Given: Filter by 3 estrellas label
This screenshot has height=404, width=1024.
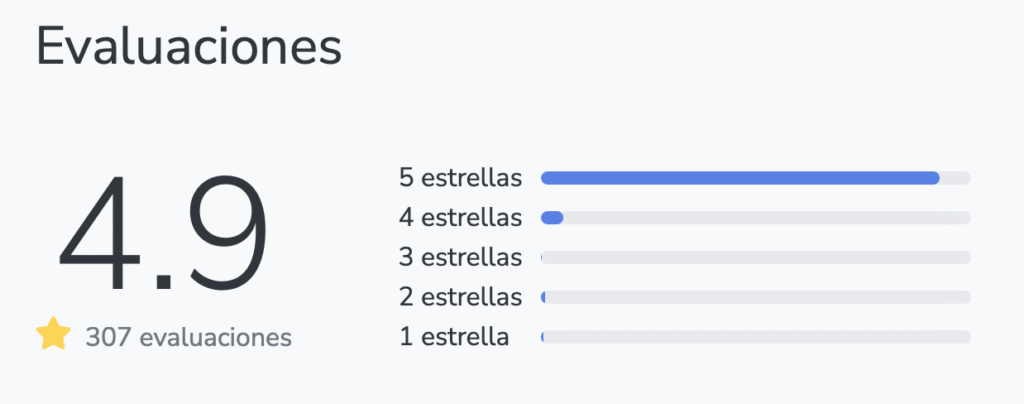Looking at the screenshot, I should [460, 257].
